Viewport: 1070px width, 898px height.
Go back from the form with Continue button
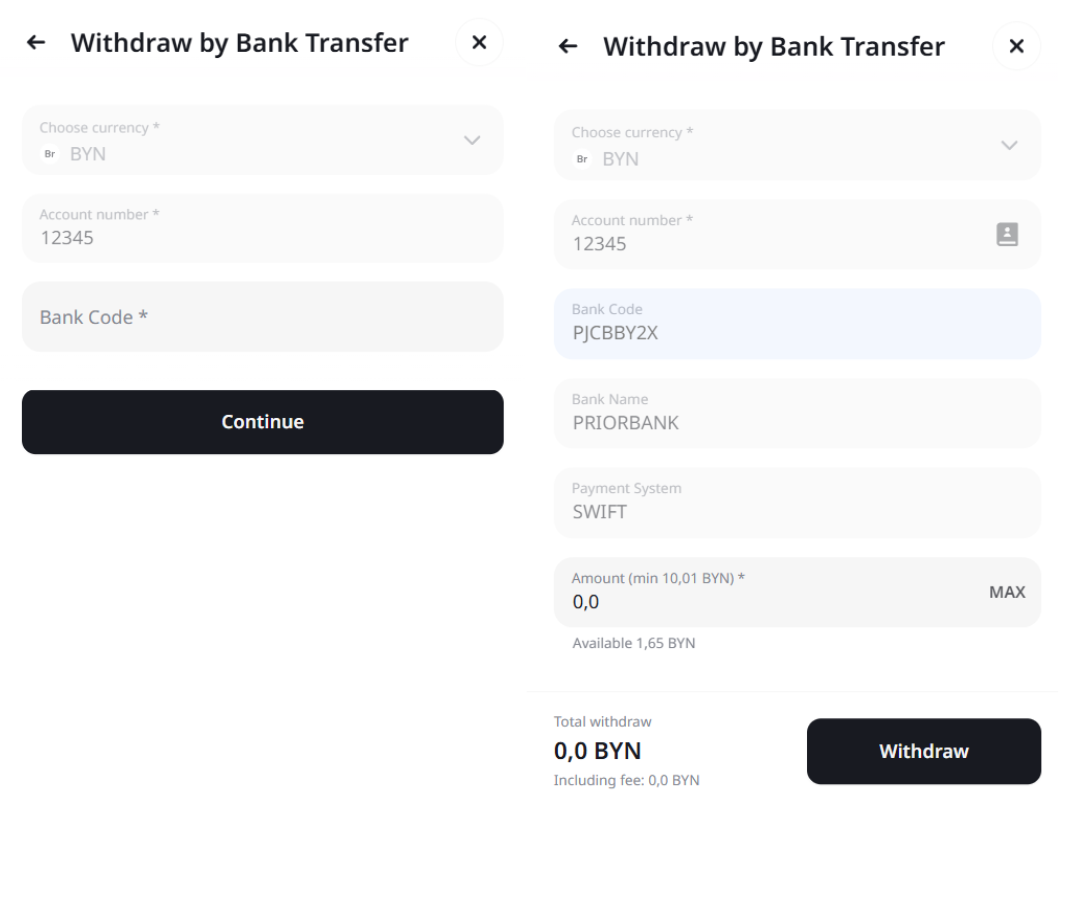(x=36, y=43)
